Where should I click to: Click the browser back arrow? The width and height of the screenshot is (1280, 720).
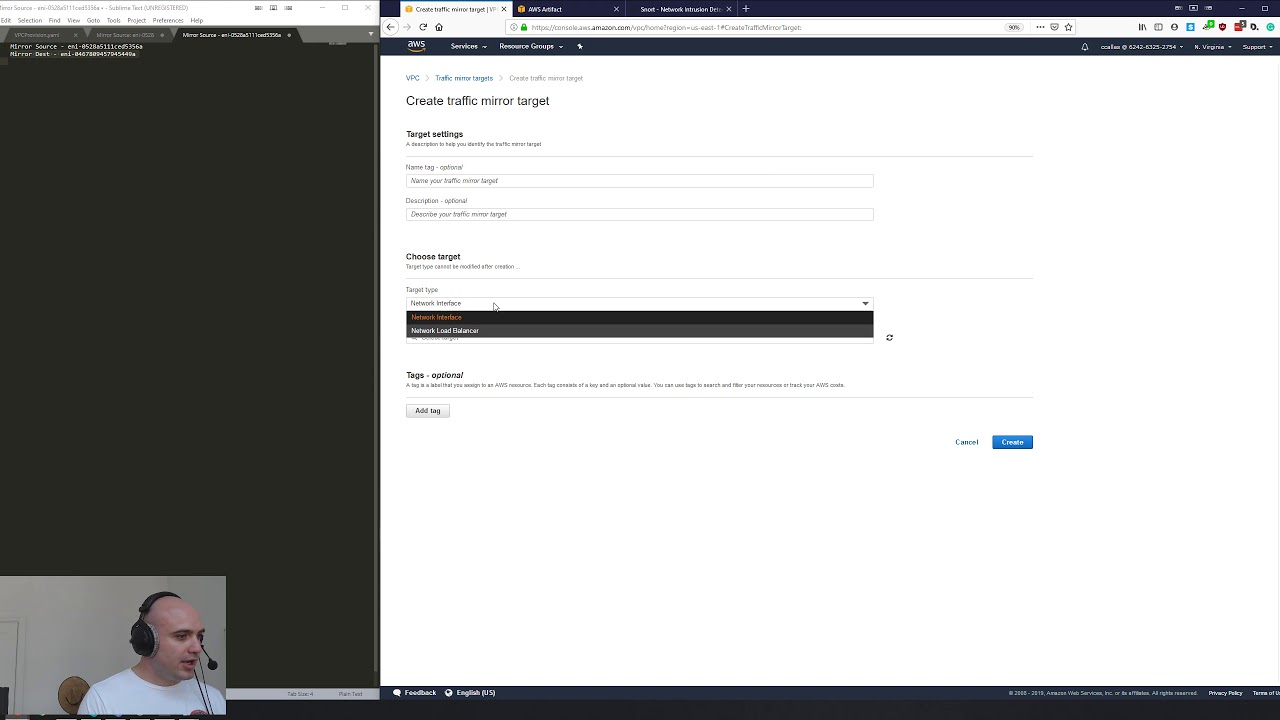pyautogui.click(x=390, y=27)
